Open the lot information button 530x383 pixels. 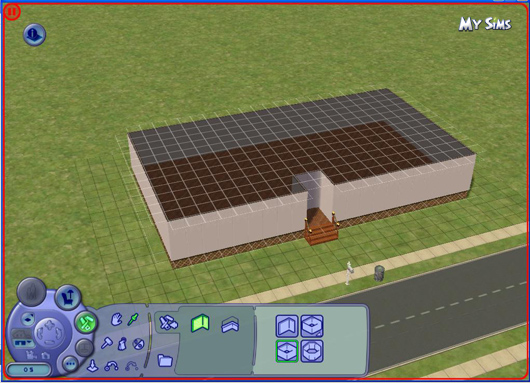(x=34, y=34)
